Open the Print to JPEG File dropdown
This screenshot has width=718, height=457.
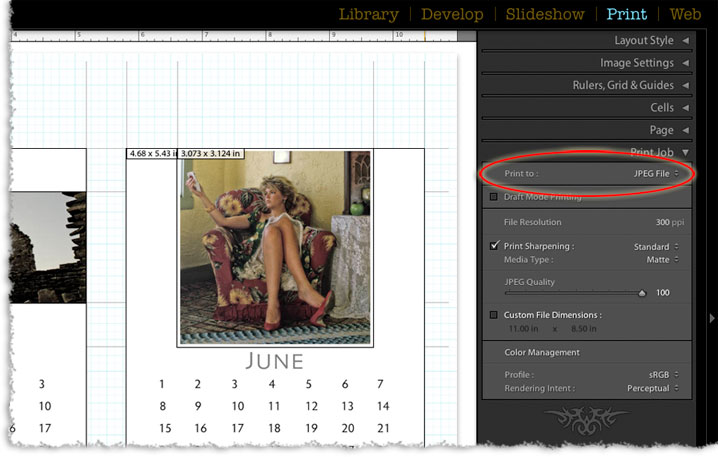click(x=656, y=174)
